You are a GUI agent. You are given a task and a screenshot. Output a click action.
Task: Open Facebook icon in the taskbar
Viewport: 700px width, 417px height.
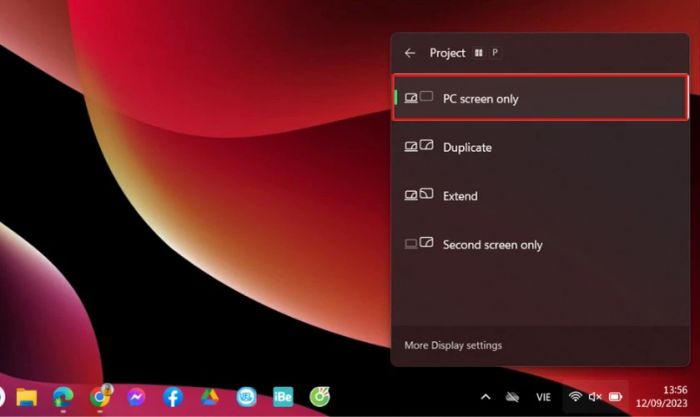tap(173, 397)
